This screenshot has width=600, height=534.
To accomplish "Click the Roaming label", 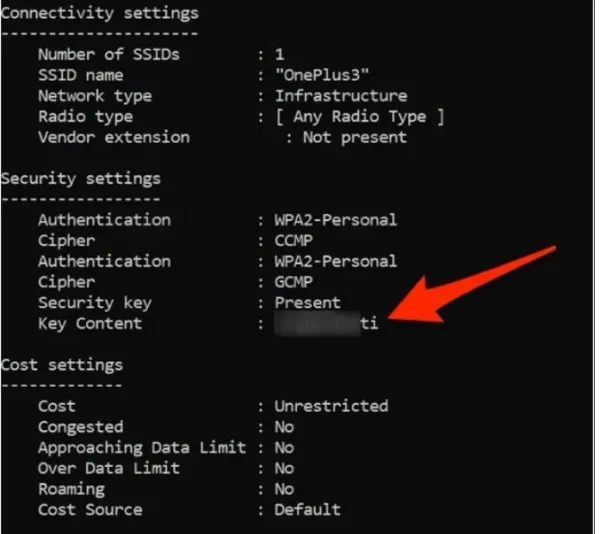I will [71, 489].
